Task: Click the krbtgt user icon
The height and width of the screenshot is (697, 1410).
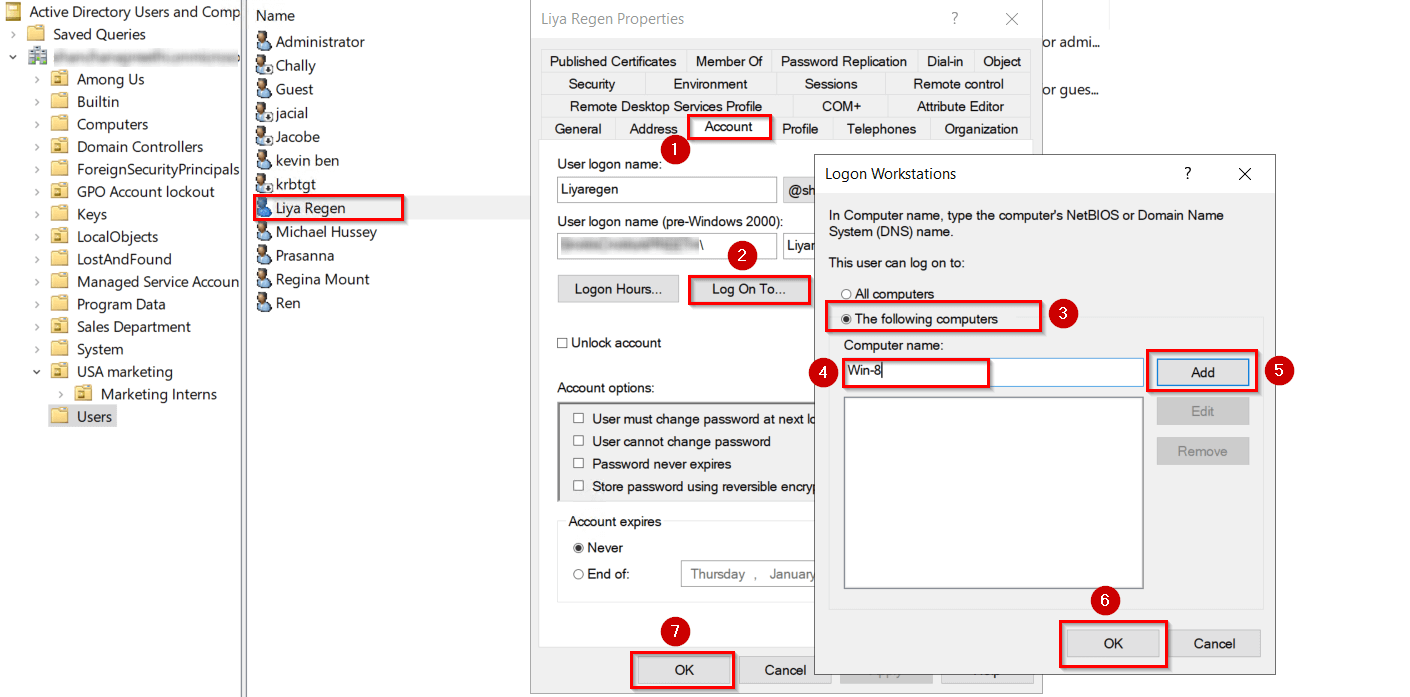Action: pyautogui.click(x=264, y=184)
